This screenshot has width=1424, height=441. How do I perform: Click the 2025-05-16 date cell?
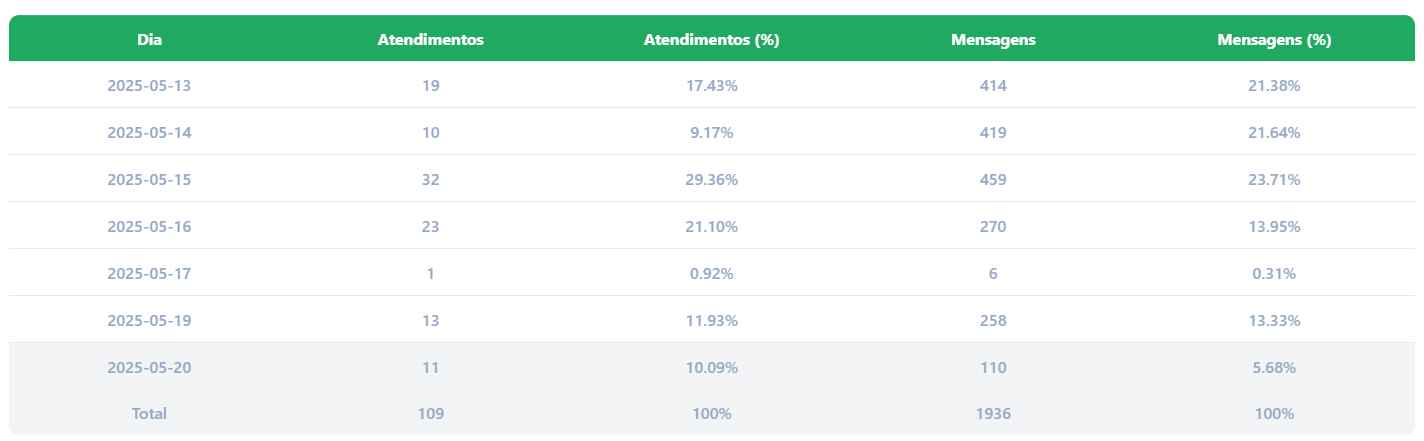149,227
